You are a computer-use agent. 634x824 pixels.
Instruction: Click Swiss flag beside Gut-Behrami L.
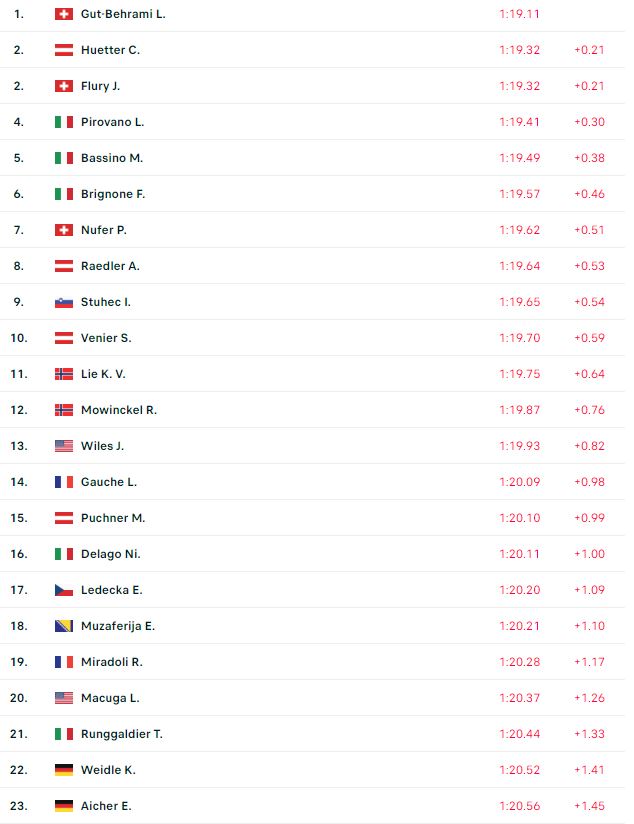tap(64, 14)
